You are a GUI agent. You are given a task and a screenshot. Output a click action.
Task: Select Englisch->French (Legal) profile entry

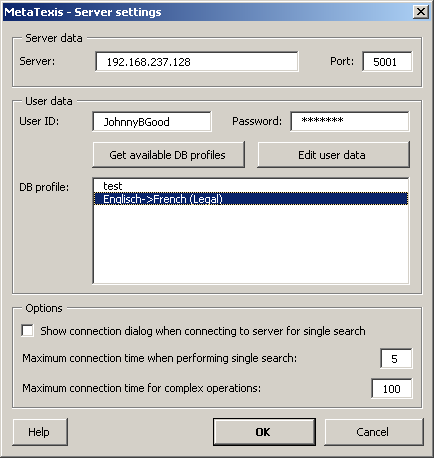click(251, 199)
